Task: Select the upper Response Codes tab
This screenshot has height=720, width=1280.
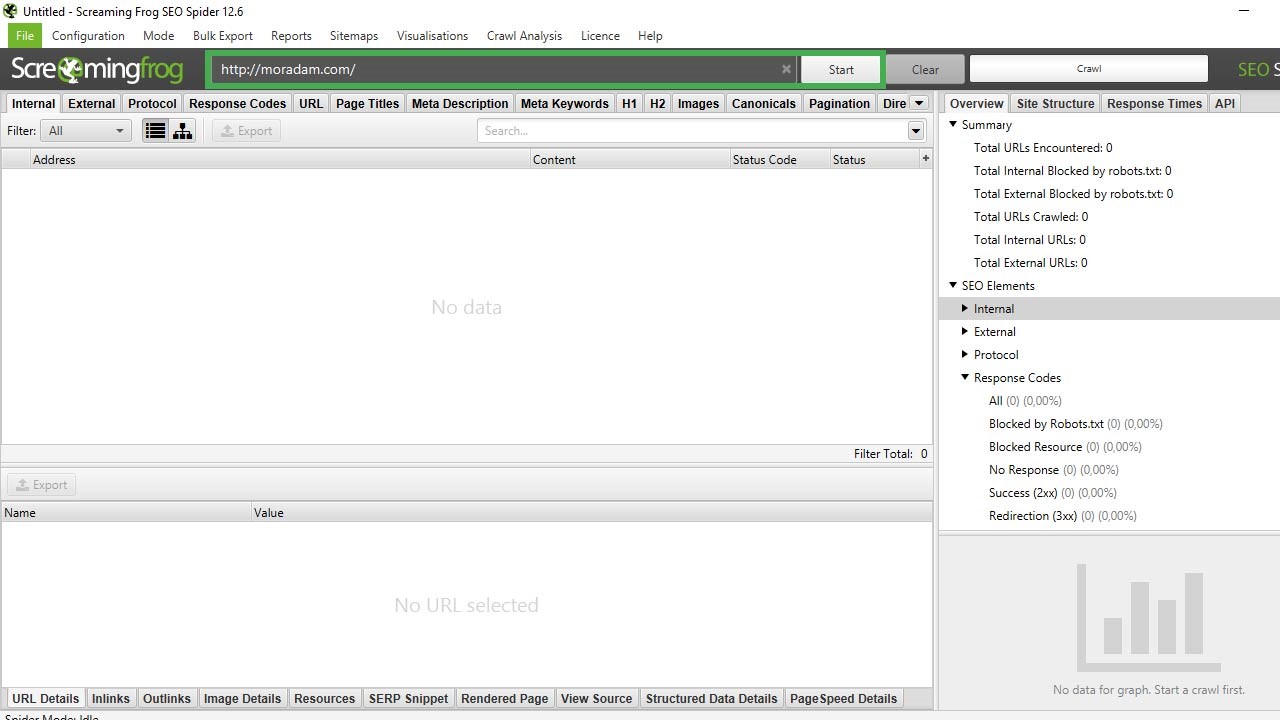Action: 237,103
